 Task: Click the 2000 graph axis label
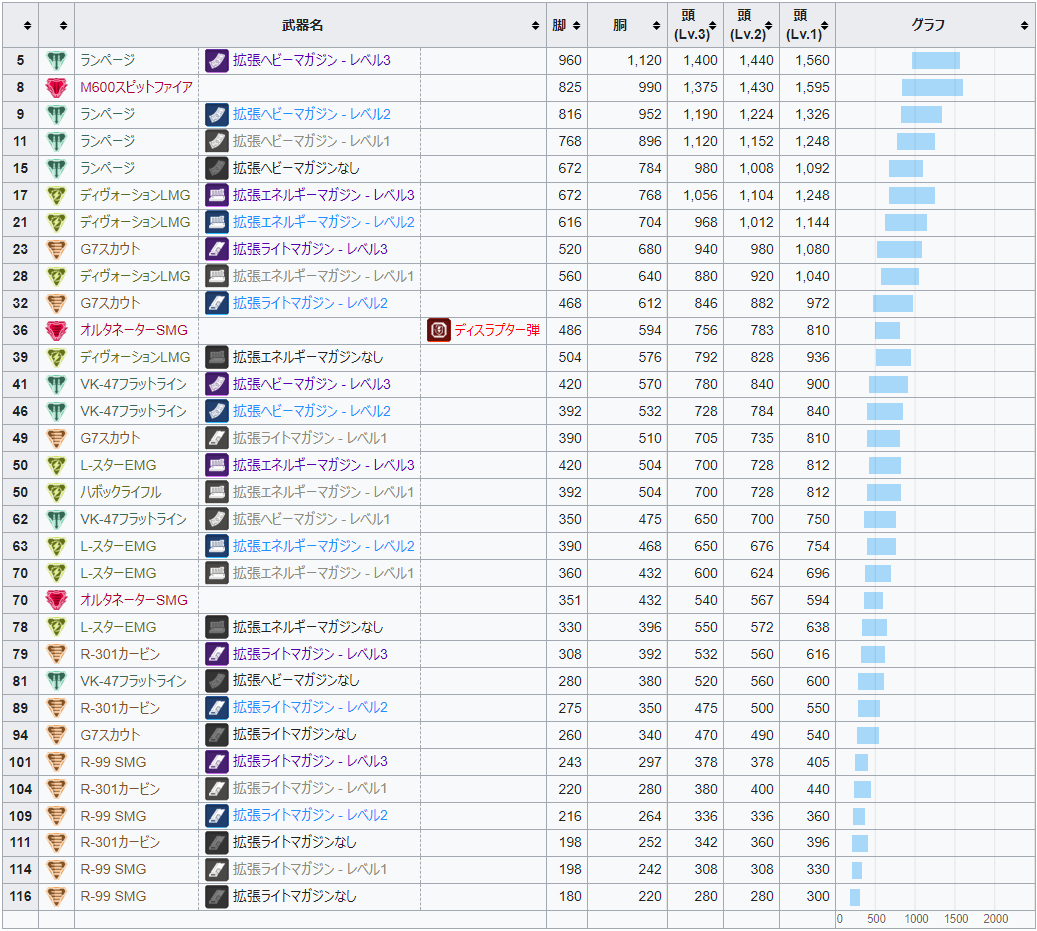995,919
